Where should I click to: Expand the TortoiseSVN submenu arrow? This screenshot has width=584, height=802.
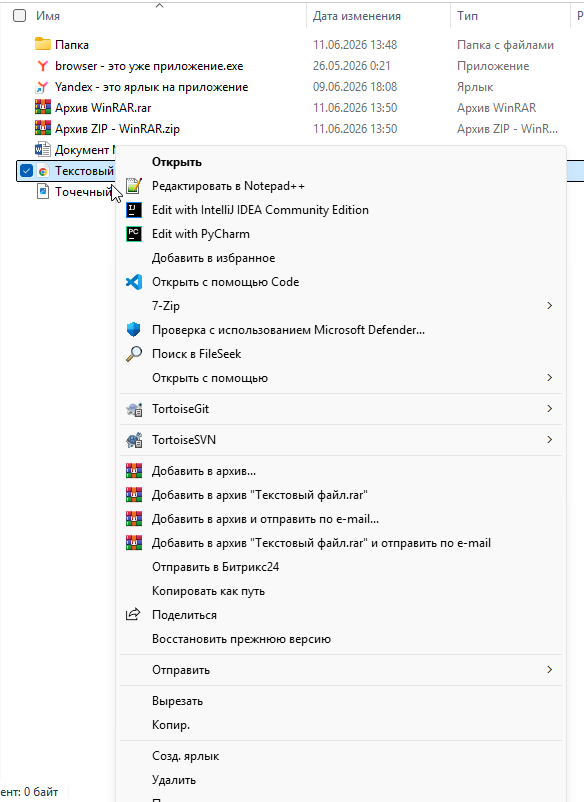pyautogui.click(x=550, y=440)
